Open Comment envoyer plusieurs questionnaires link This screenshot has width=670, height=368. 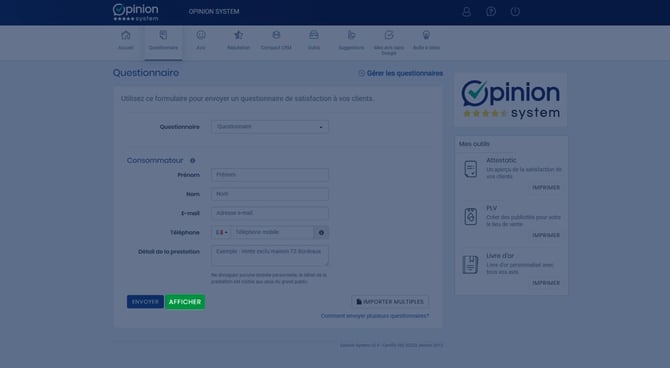pyautogui.click(x=375, y=316)
